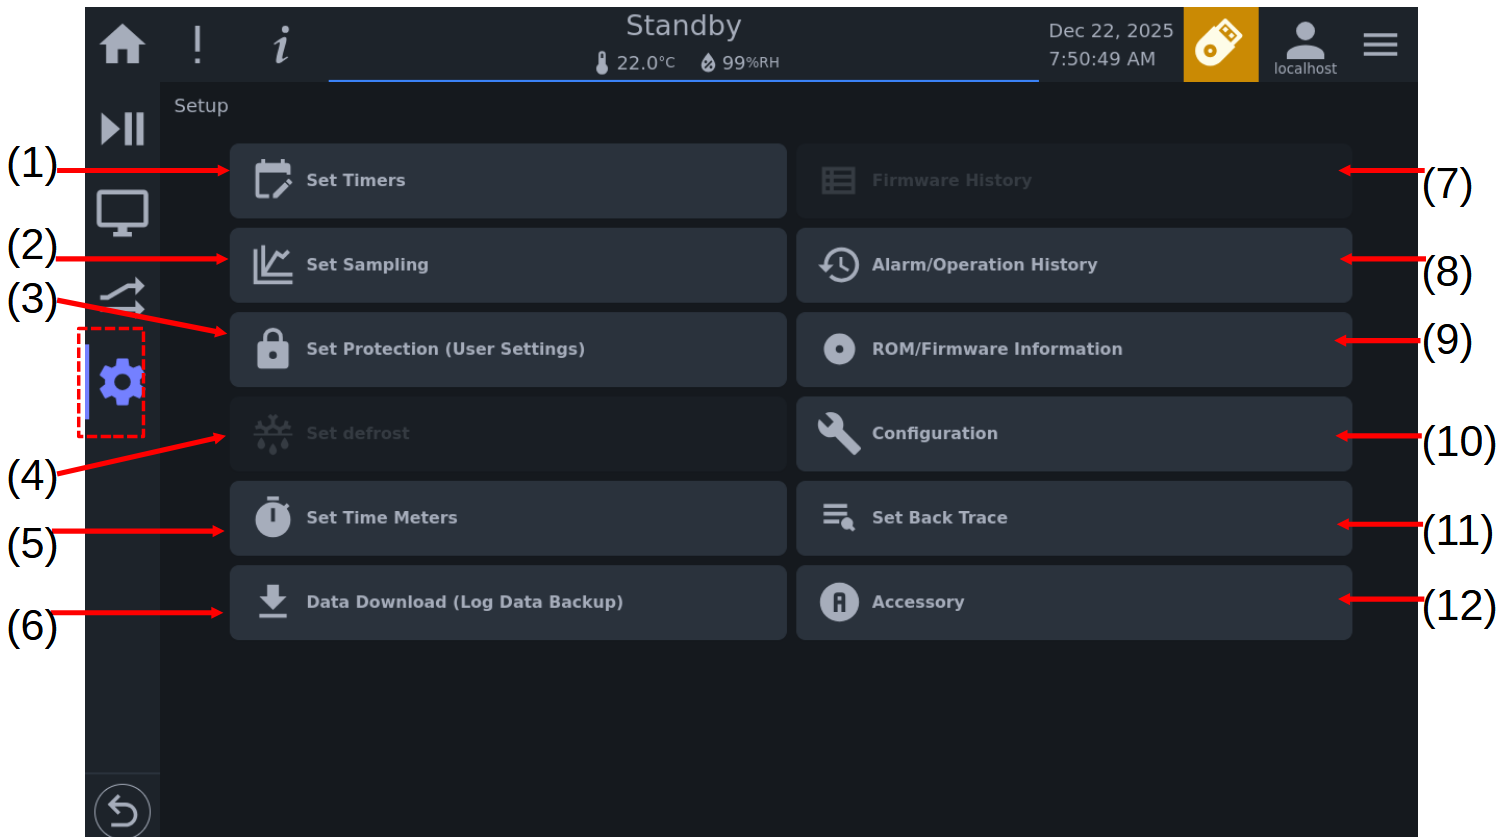
Task: Click the back arrow button
Action: pos(122,811)
